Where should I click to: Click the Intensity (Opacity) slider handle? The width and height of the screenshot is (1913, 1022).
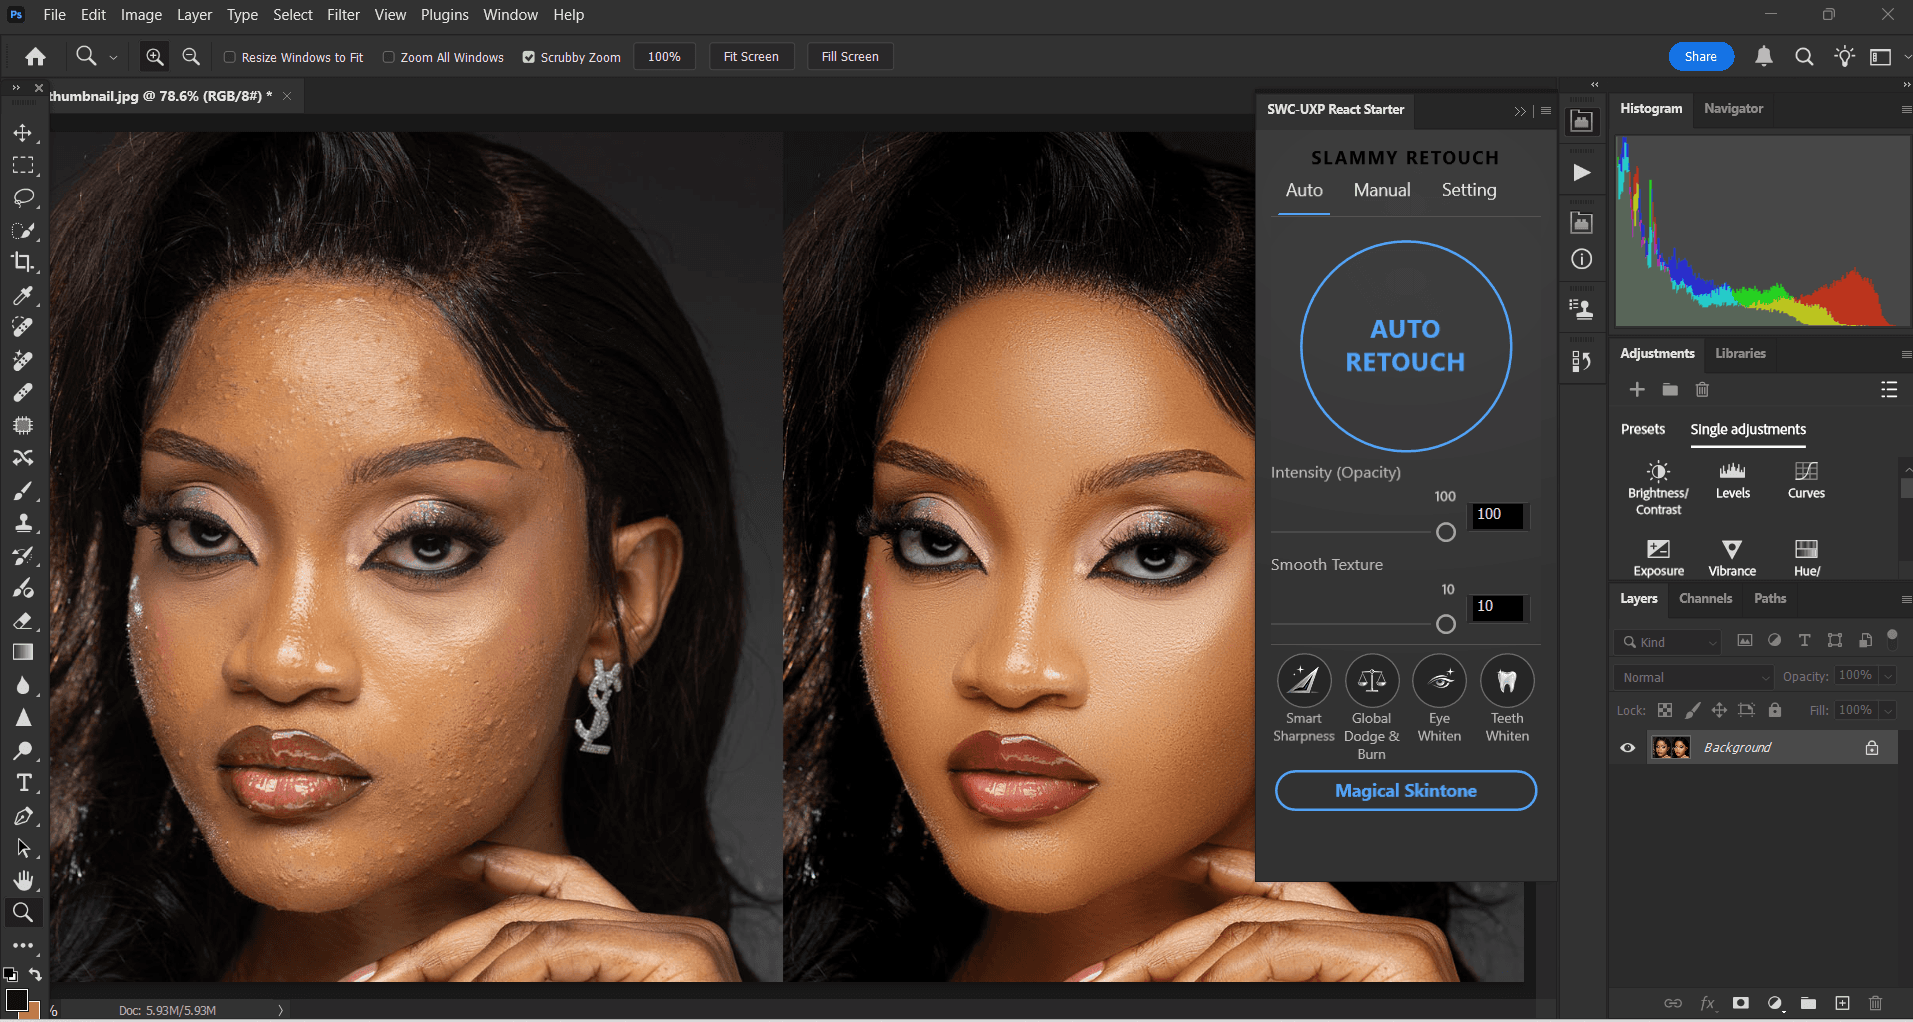tap(1446, 532)
